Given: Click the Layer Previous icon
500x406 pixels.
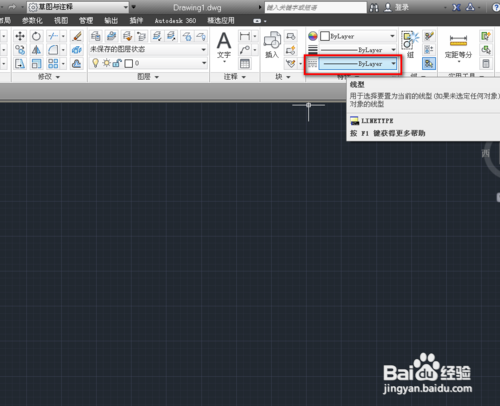Looking at the screenshot, I should click(141, 36).
